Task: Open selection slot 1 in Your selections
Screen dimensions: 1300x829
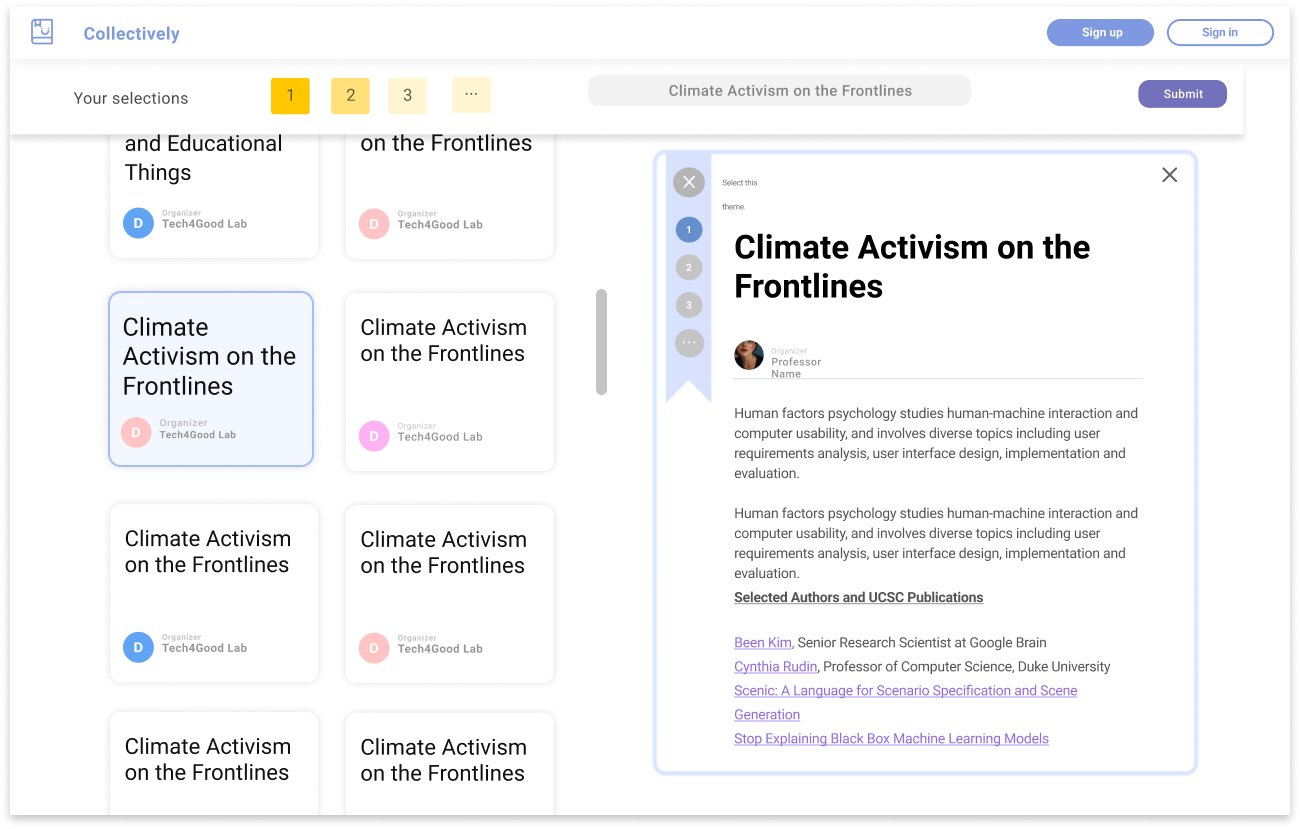Action: [x=290, y=96]
